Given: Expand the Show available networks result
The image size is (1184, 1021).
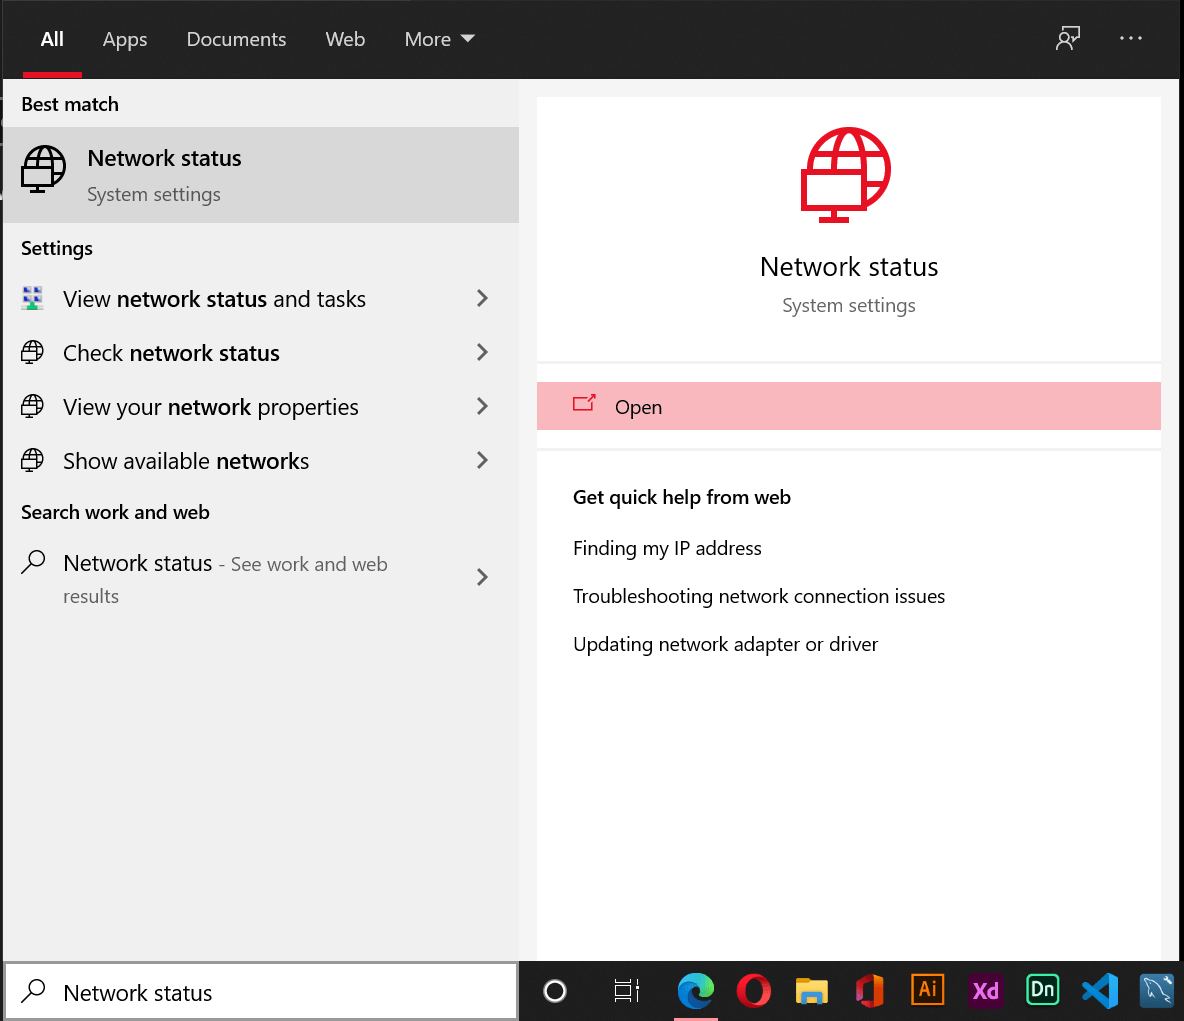Looking at the screenshot, I should pyautogui.click(x=482, y=460).
